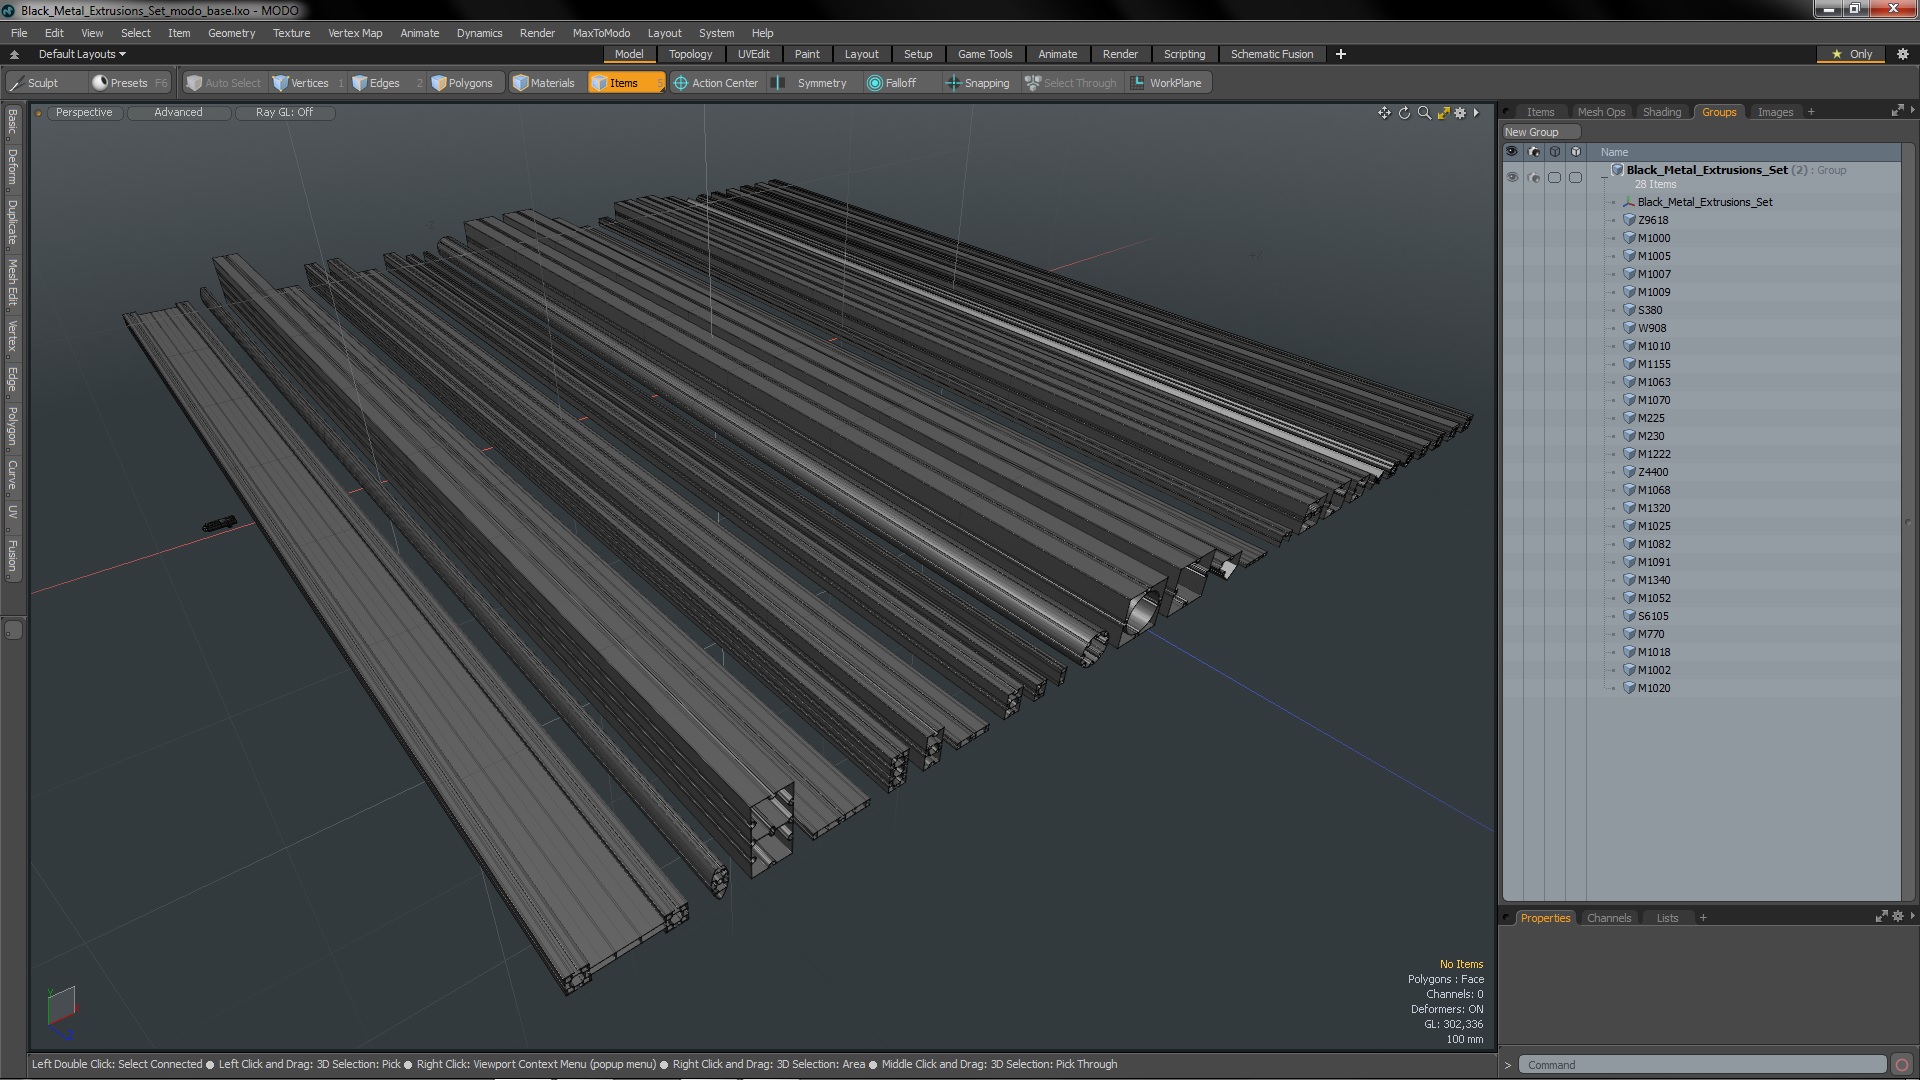Click the Ray GL: Off button
The height and width of the screenshot is (1080, 1920).
(x=284, y=112)
